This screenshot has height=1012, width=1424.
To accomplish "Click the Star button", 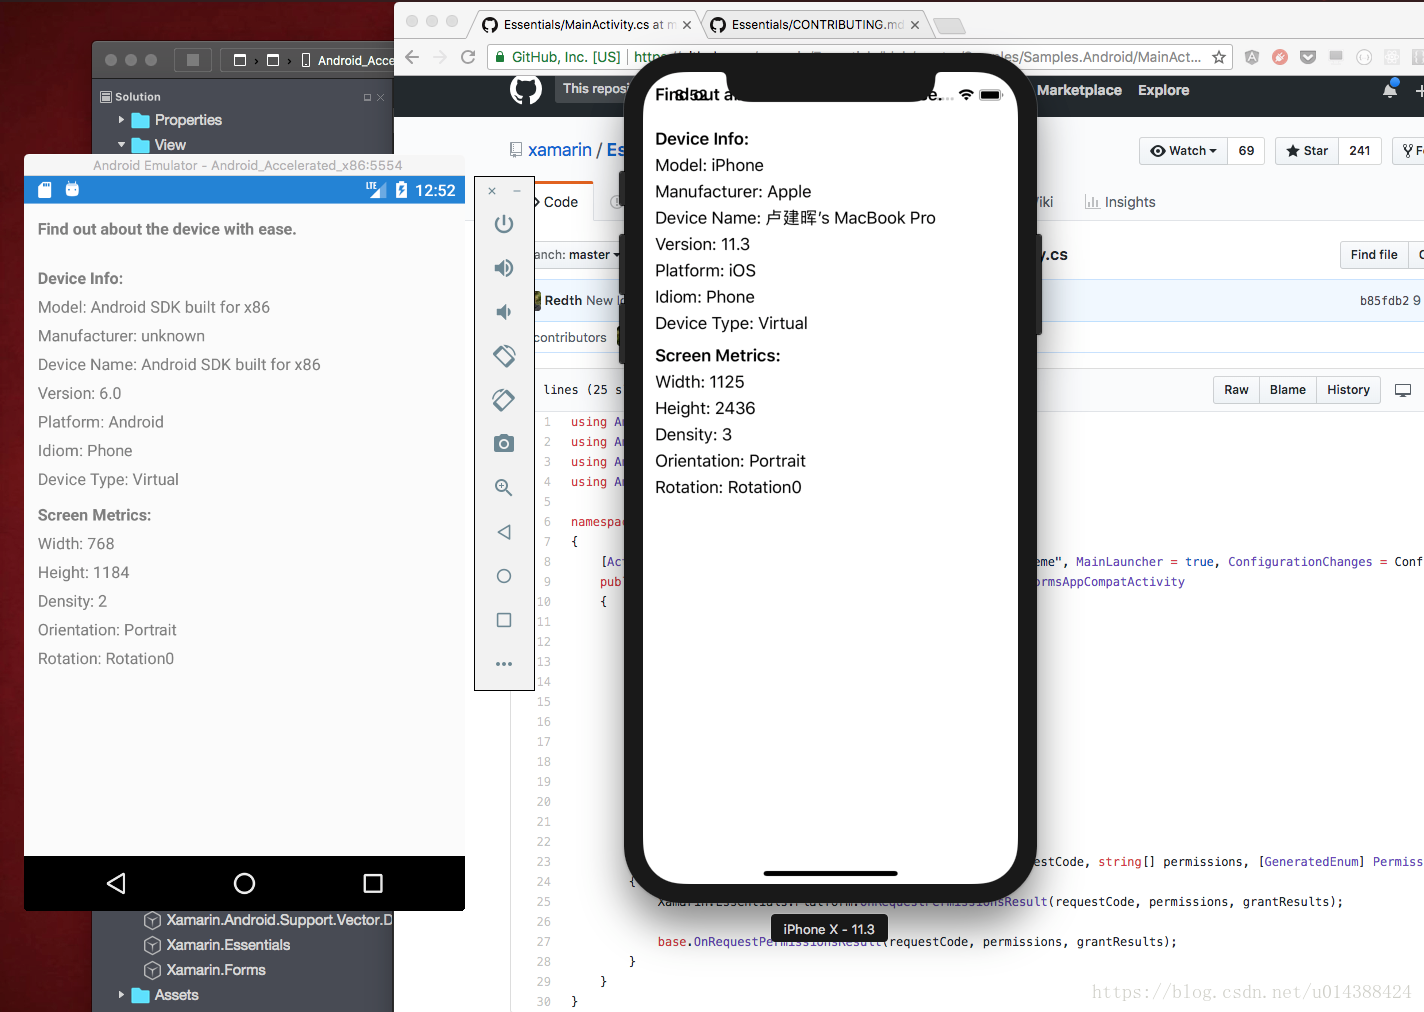I will [1307, 151].
